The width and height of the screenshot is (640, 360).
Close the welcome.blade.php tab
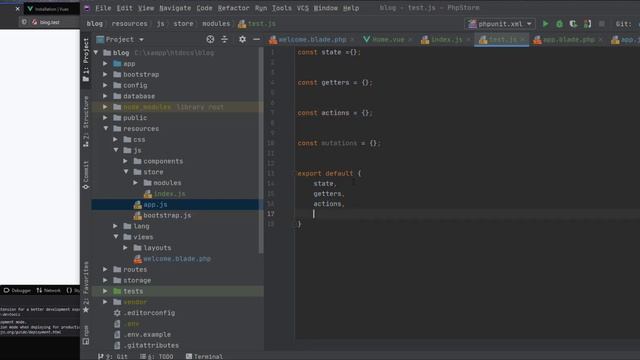pyautogui.click(x=352, y=40)
